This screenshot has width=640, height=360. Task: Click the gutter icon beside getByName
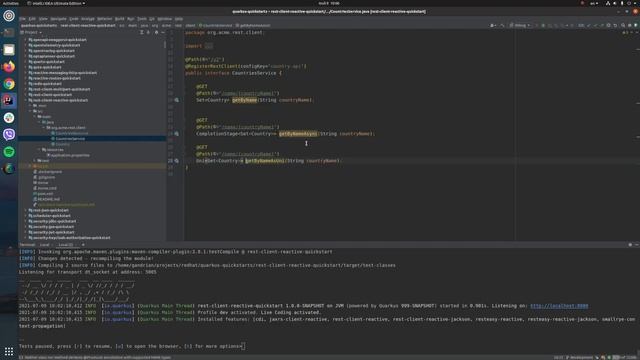(177, 100)
